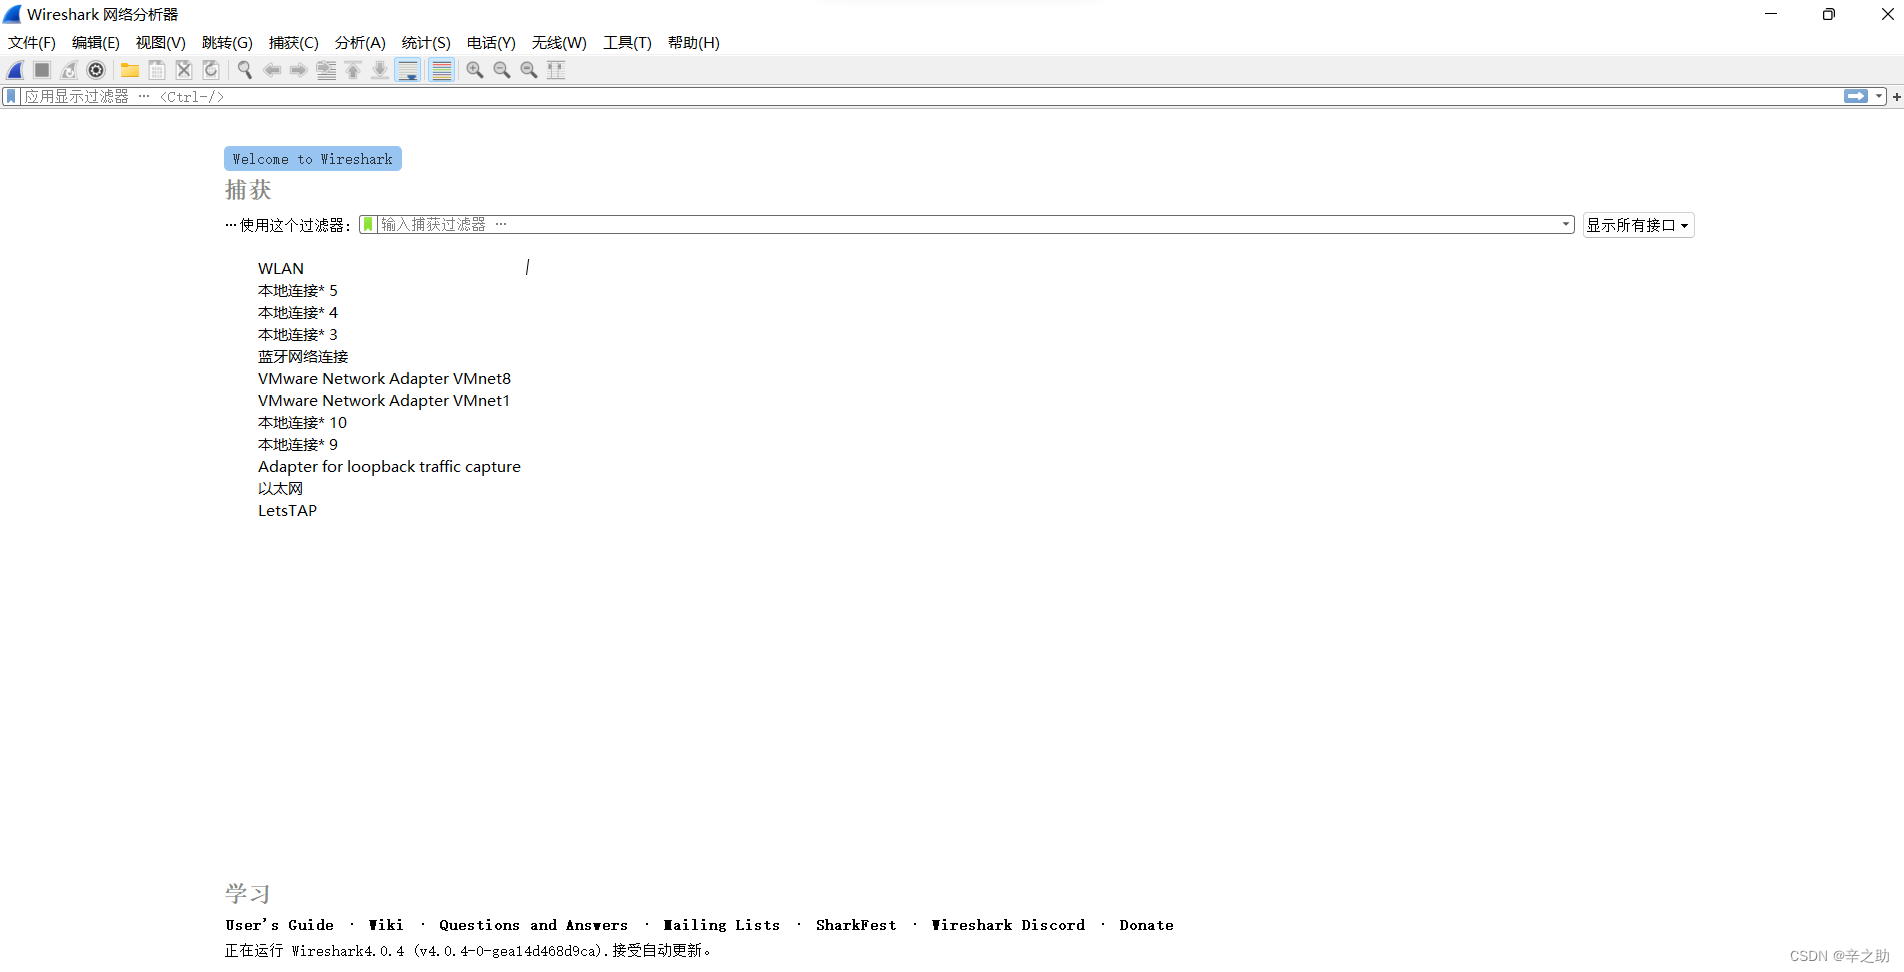This screenshot has height=972, width=1904.
Task: Select the 蓝牙网络连接 interface
Action: [303, 357]
